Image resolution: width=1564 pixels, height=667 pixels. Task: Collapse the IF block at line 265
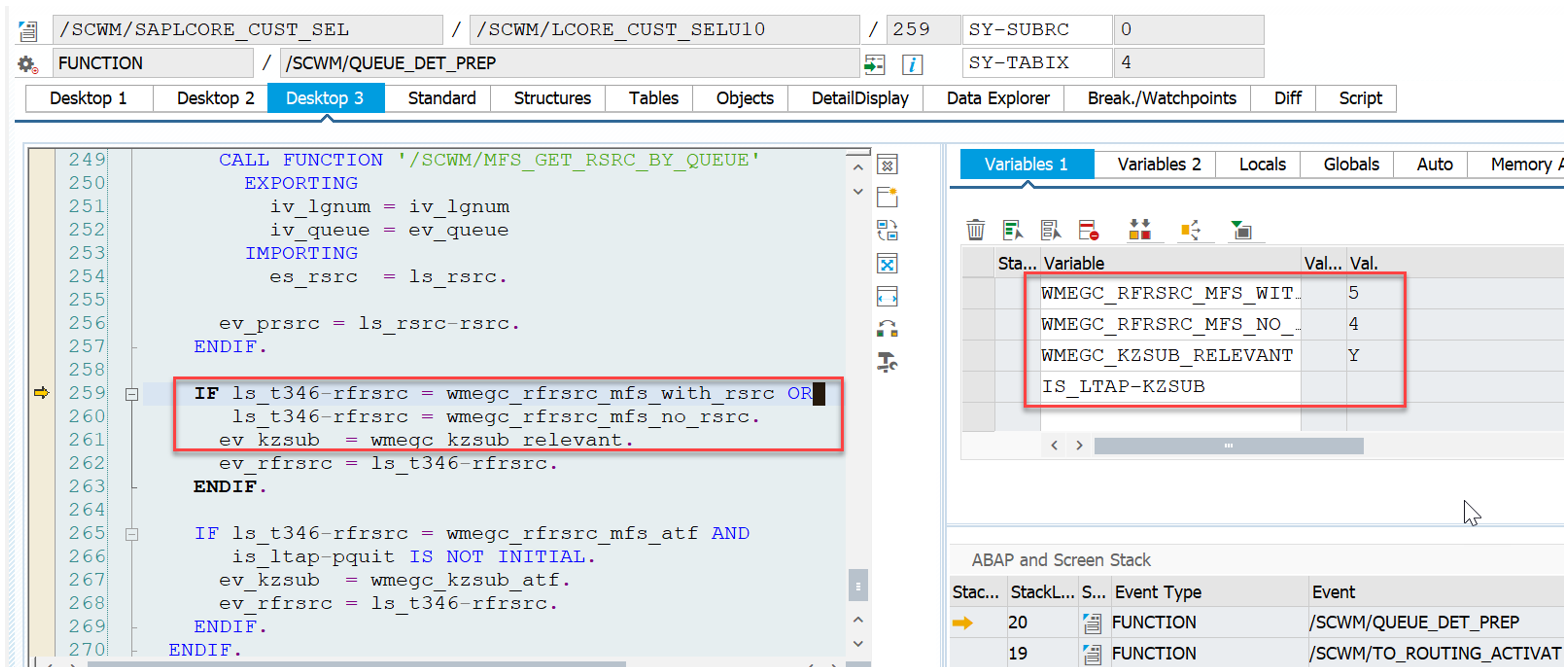[130, 534]
